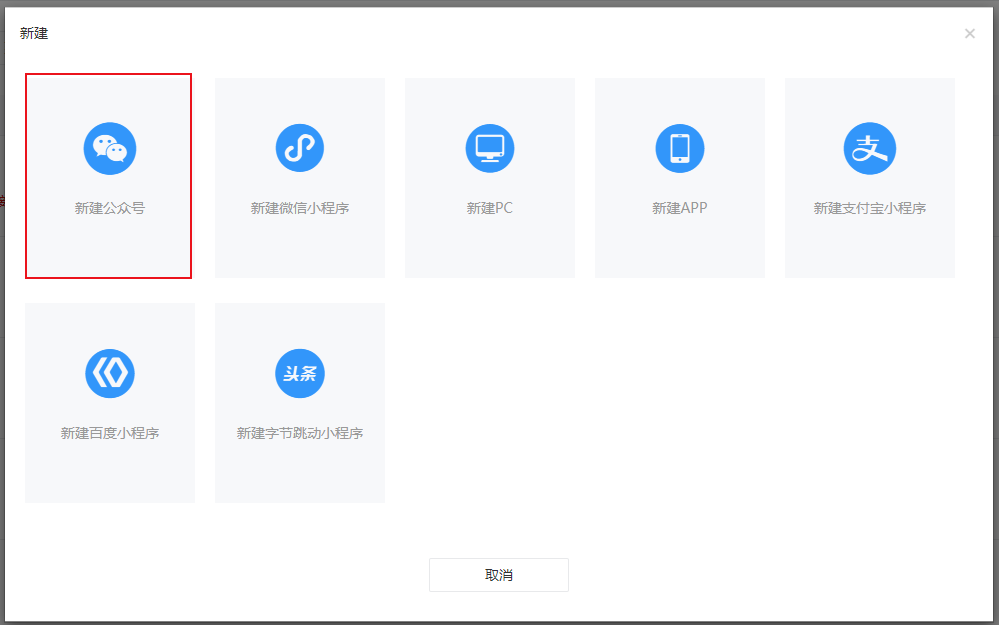The width and height of the screenshot is (999, 625).
Task: Select 新建微信小程序 label
Action: 299,208
